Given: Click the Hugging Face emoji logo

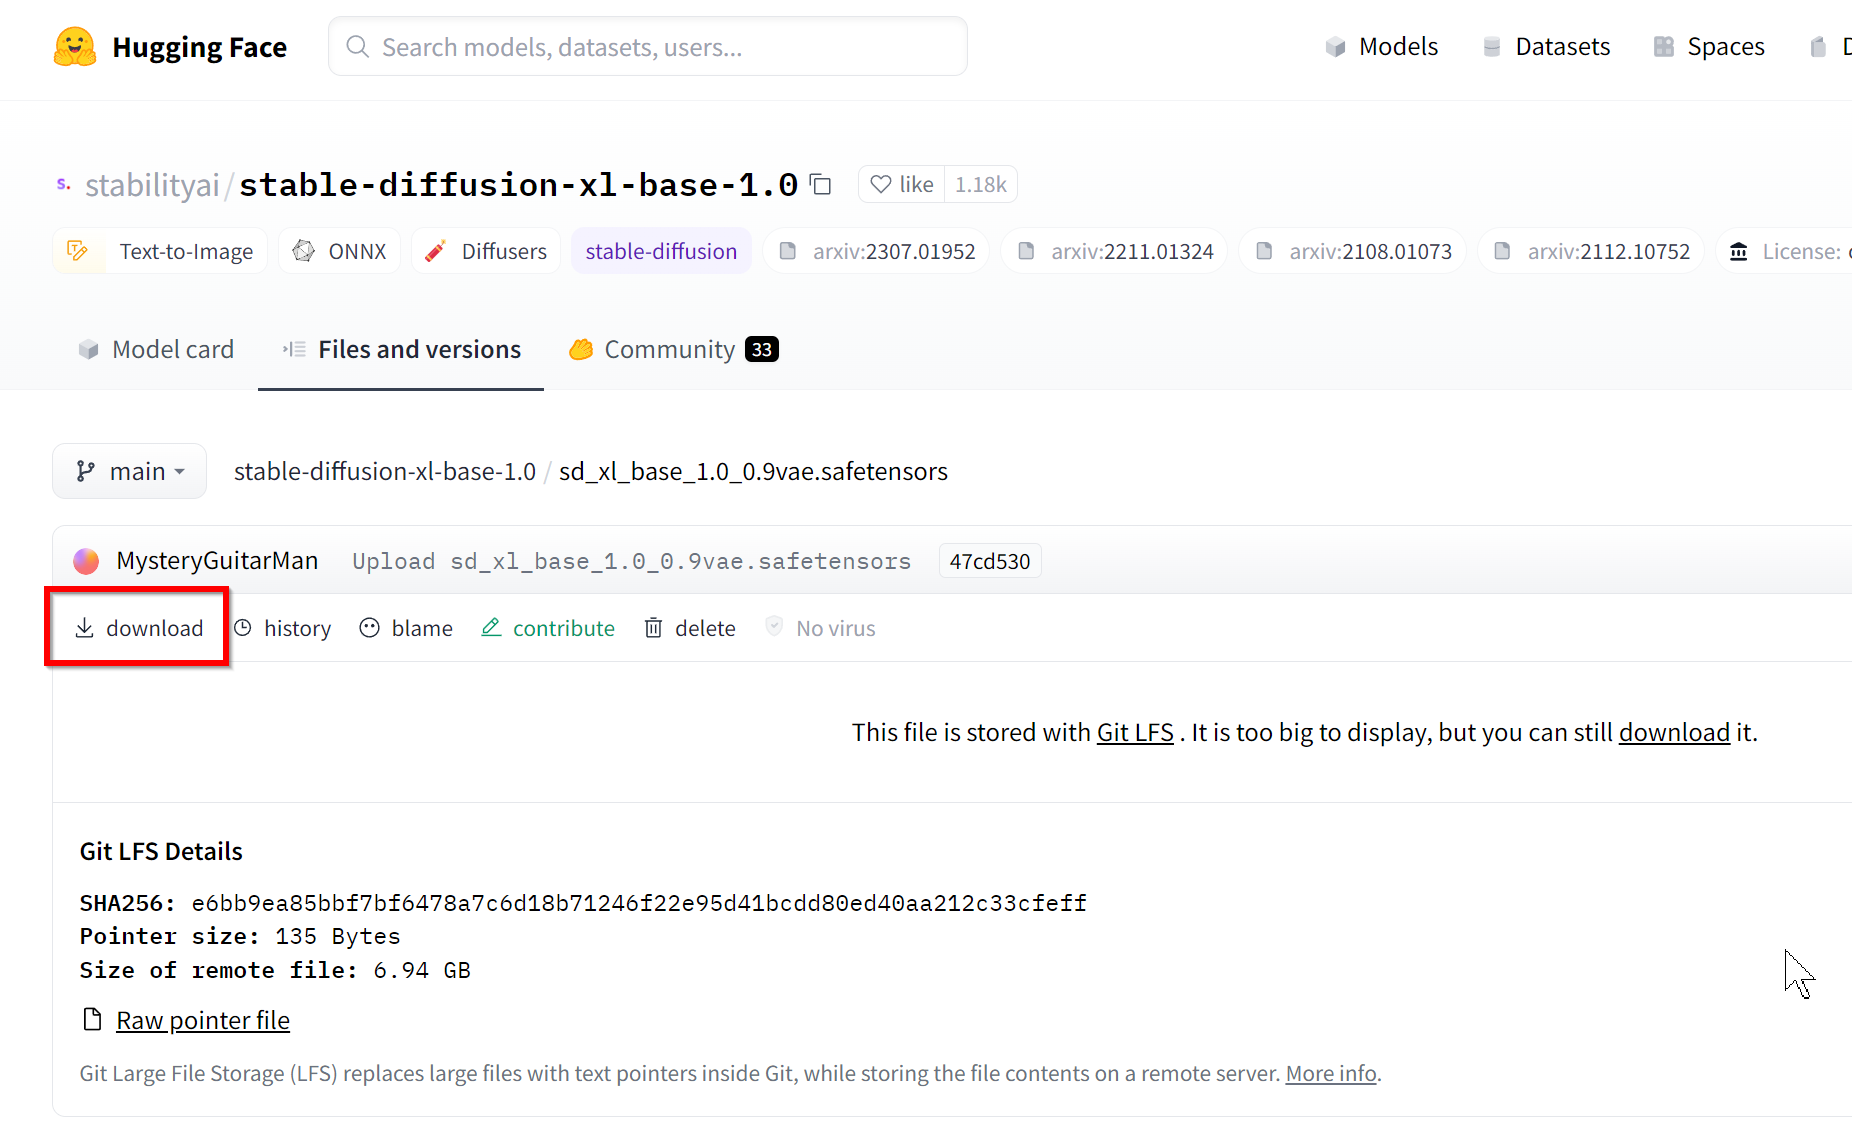Looking at the screenshot, I should coord(75,47).
